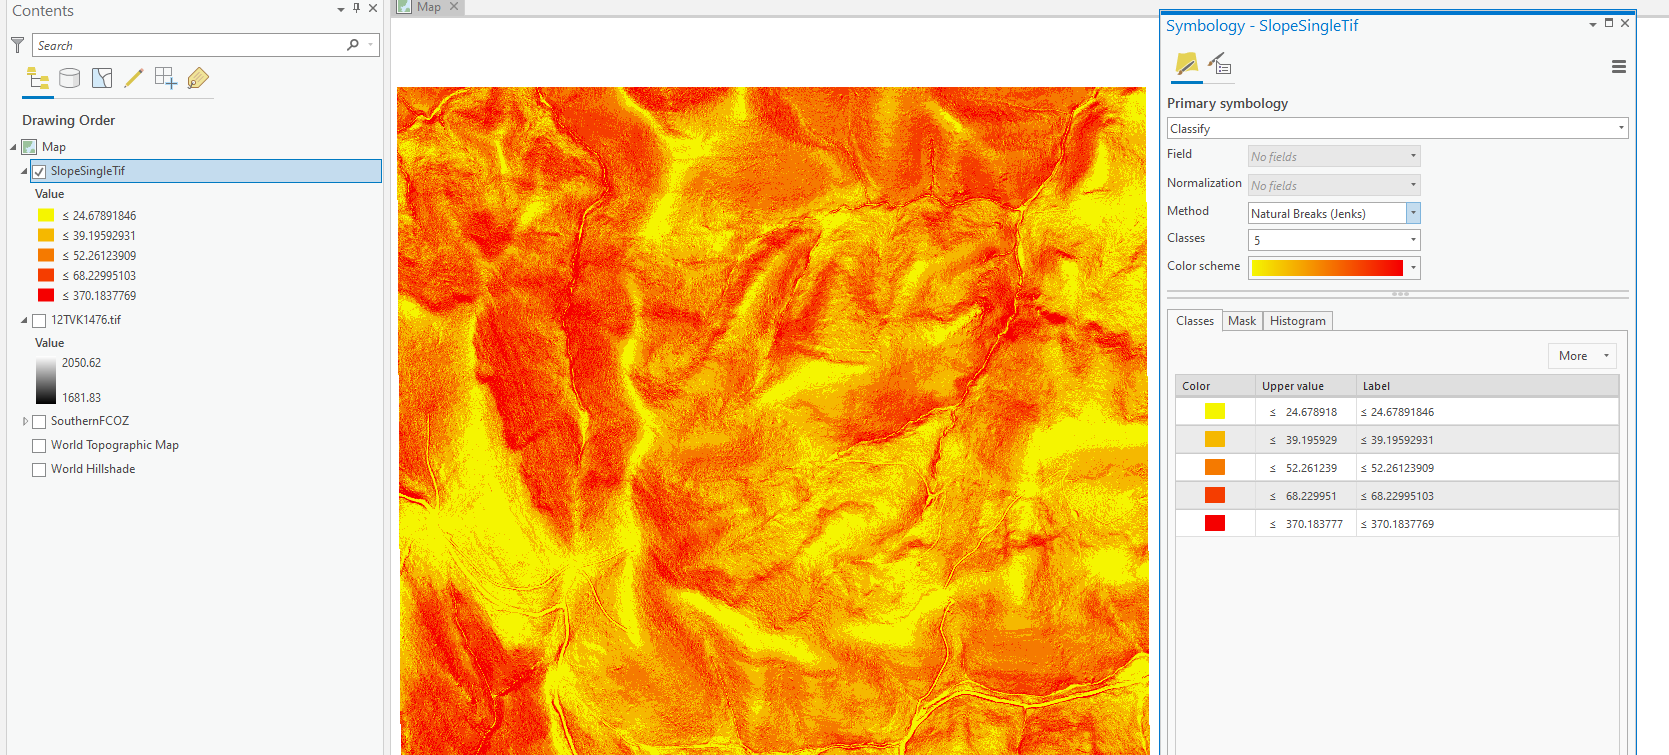Image resolution: width=1669 pixels, height=755 pixels.
Task: Switch to the Classes tab
Action: [x=1195, y=321]
